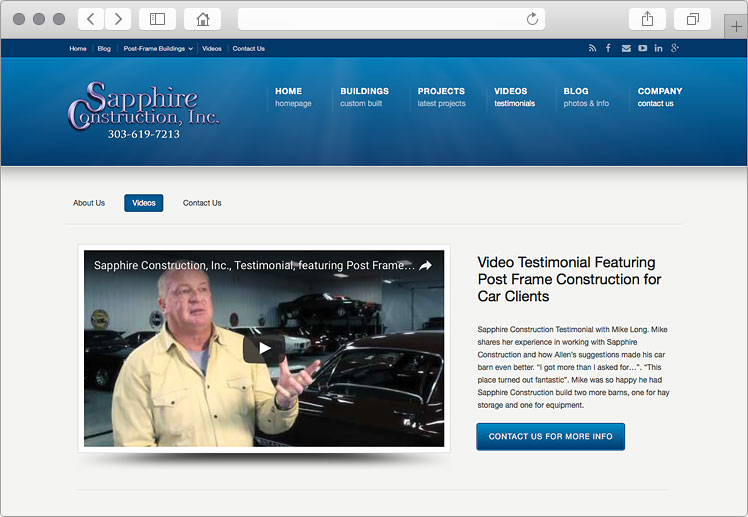Switch to the About Us tab

click(89, 203)
